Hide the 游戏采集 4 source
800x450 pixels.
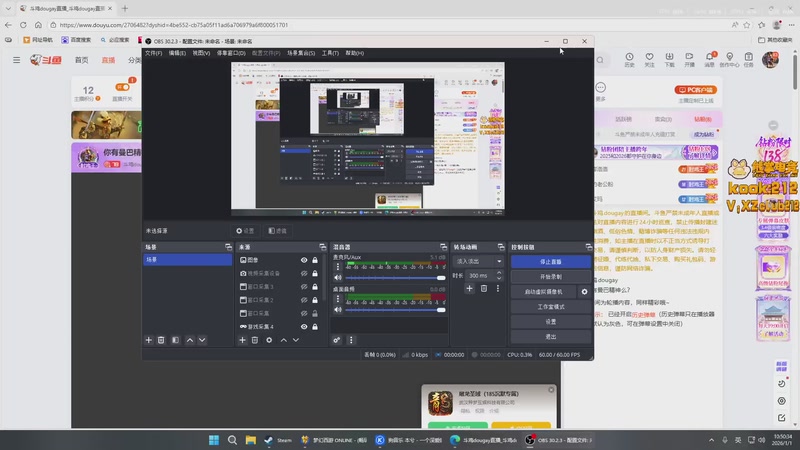304,327
